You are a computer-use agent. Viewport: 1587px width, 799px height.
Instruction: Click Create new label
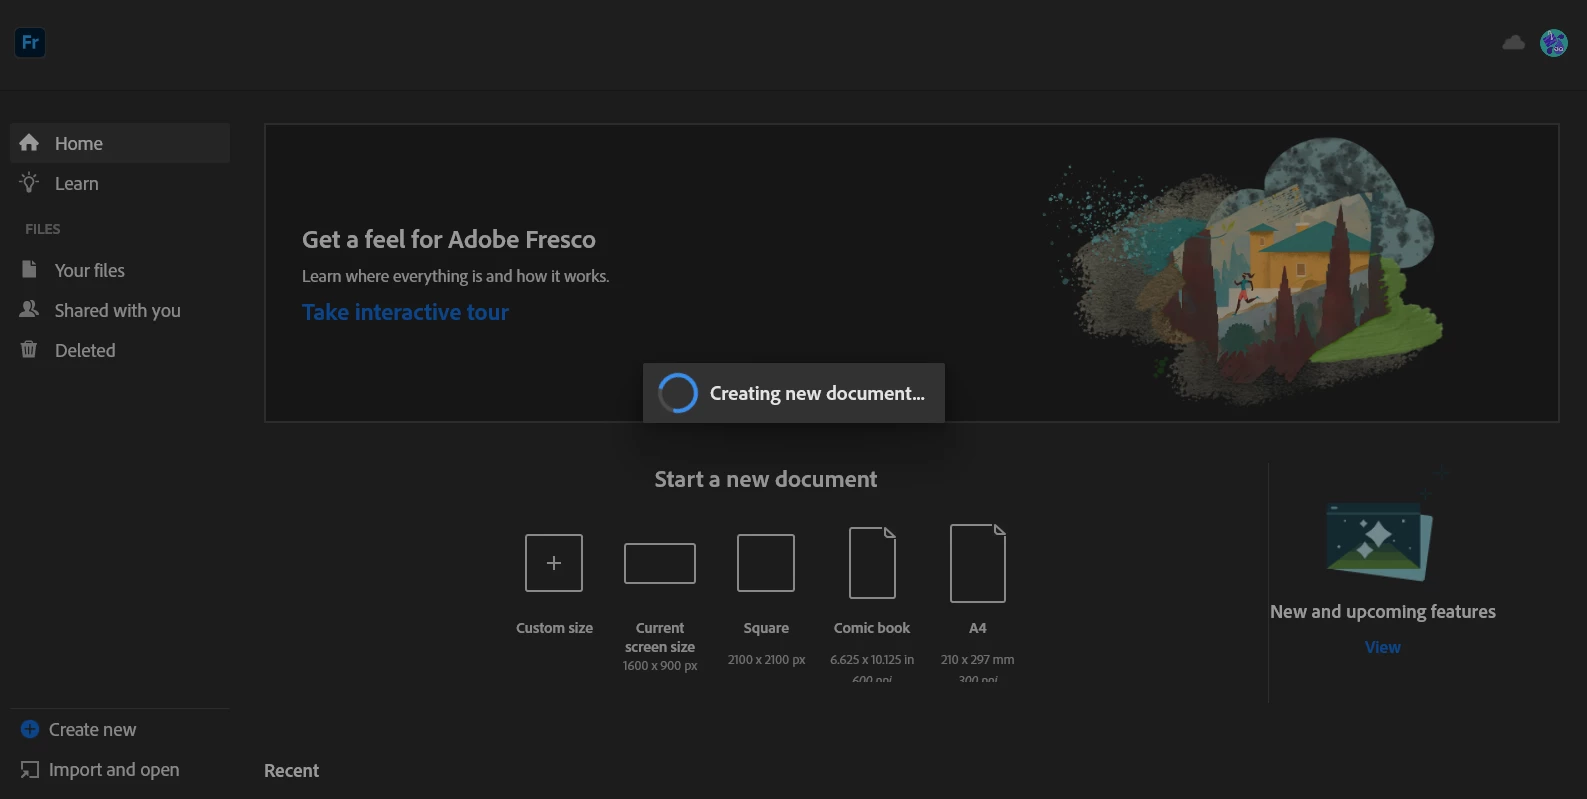92,729
